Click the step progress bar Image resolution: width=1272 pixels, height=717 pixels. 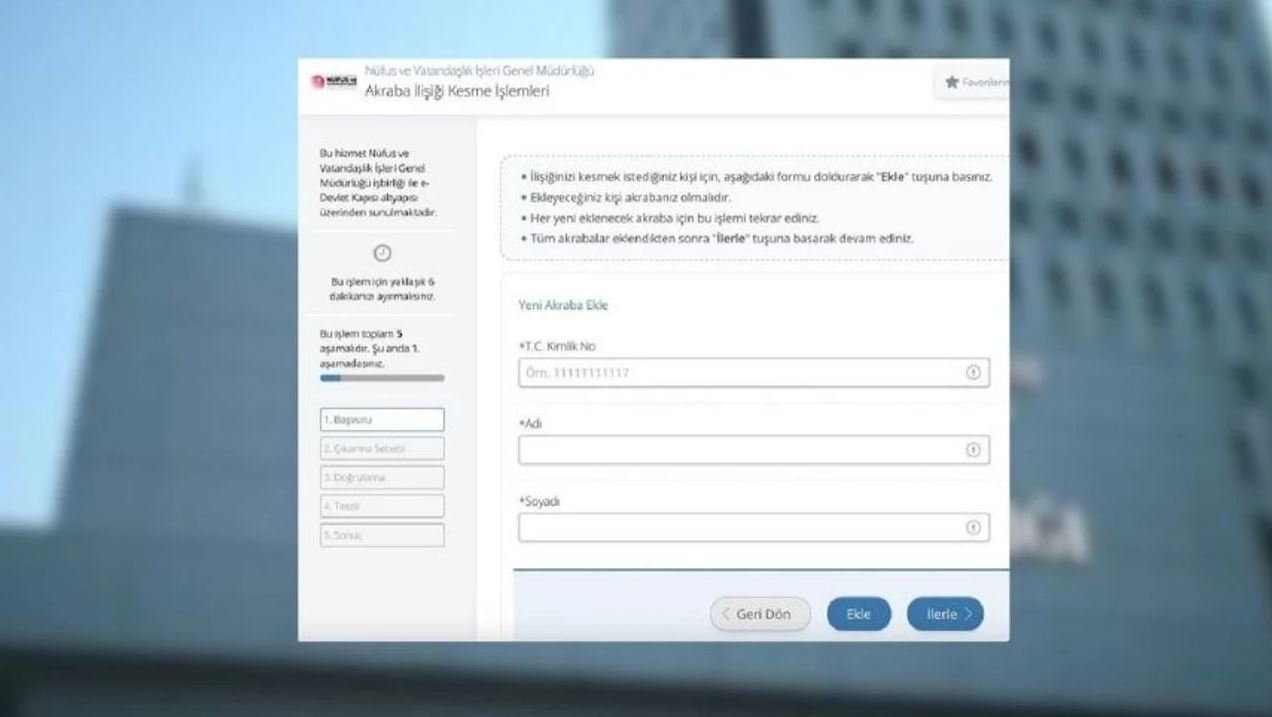pos(381,379)
